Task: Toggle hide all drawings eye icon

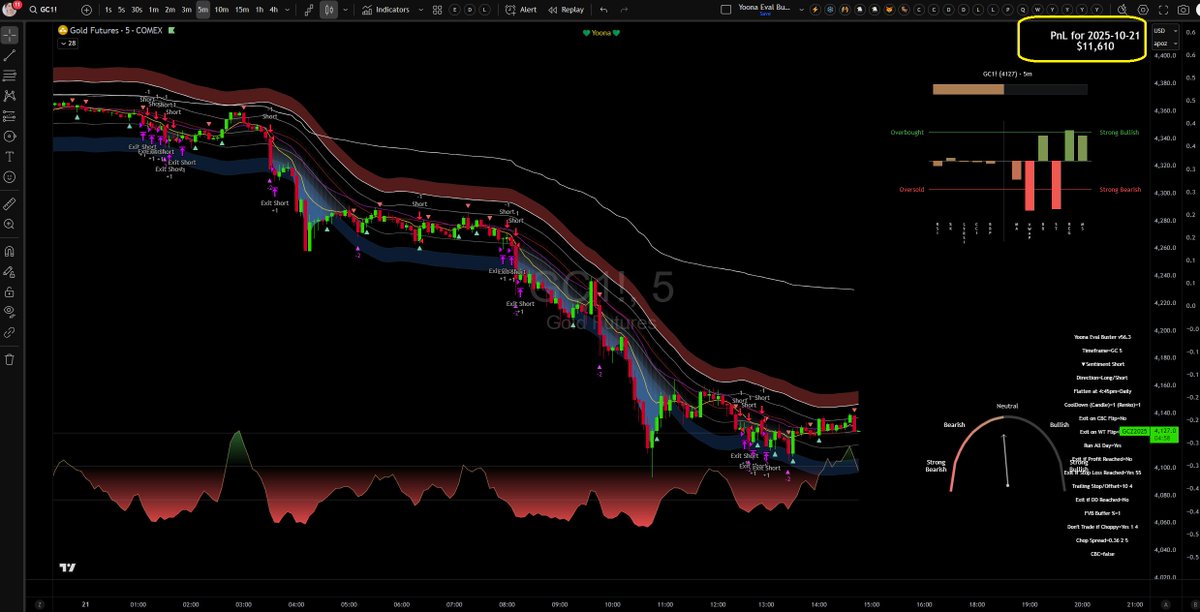Action: coord(10,312)
